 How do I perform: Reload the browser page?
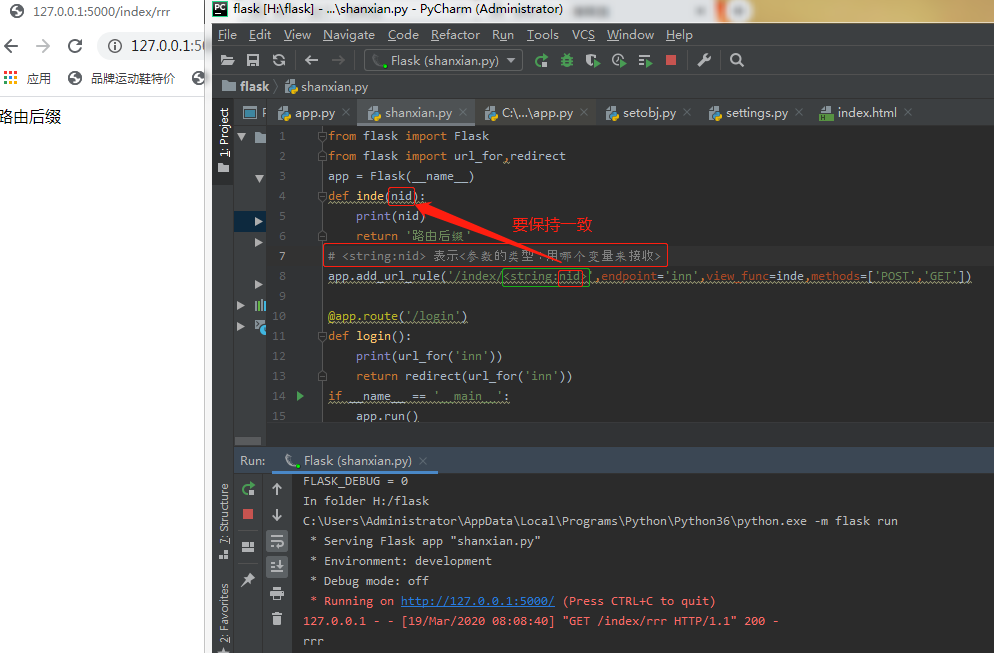tap(75, 46)
